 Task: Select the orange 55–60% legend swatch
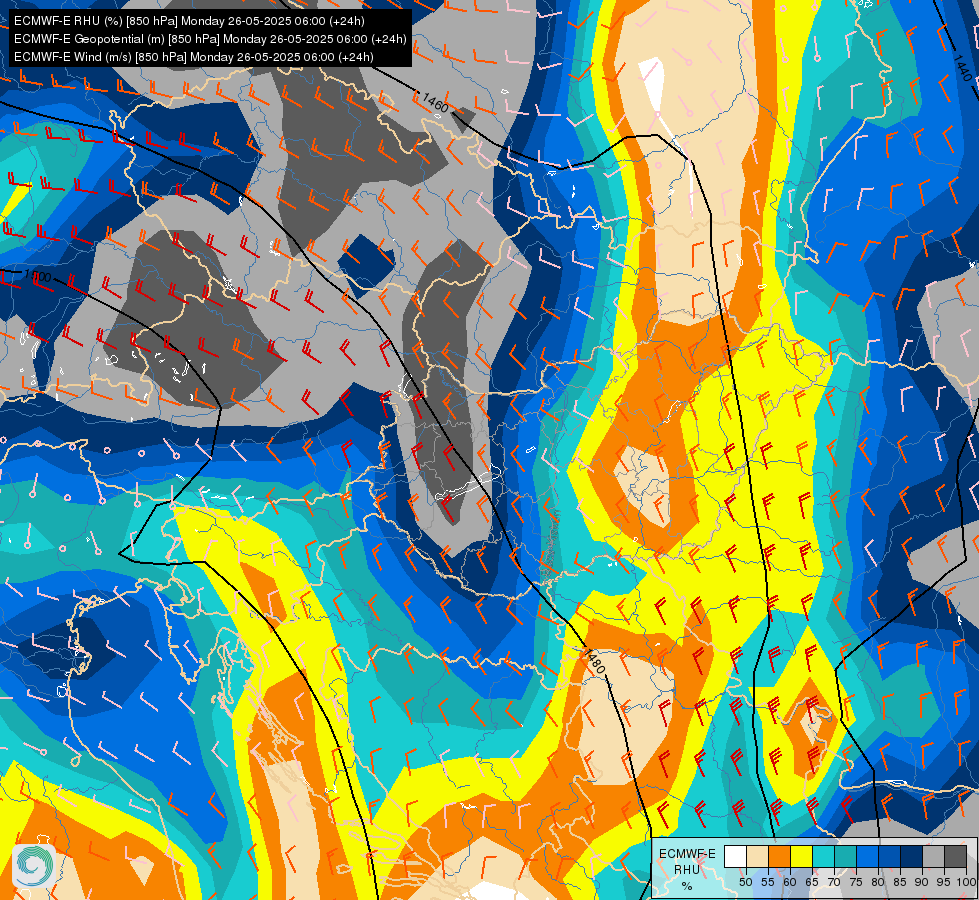pos(779,856)
